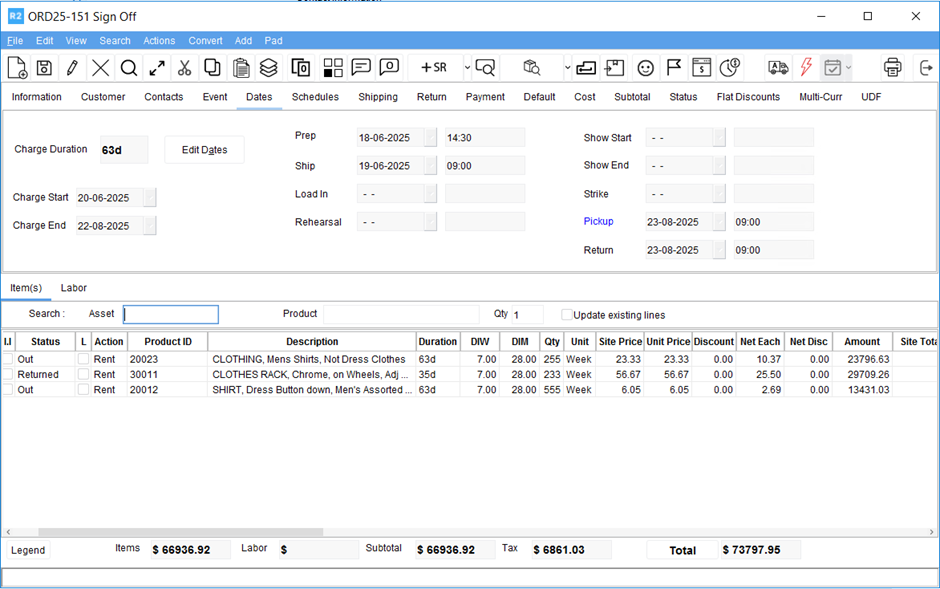Image resolution: width=940 pixels, height=589 pixels.
Task: Open the Actions menu
Action: [159, 41]
